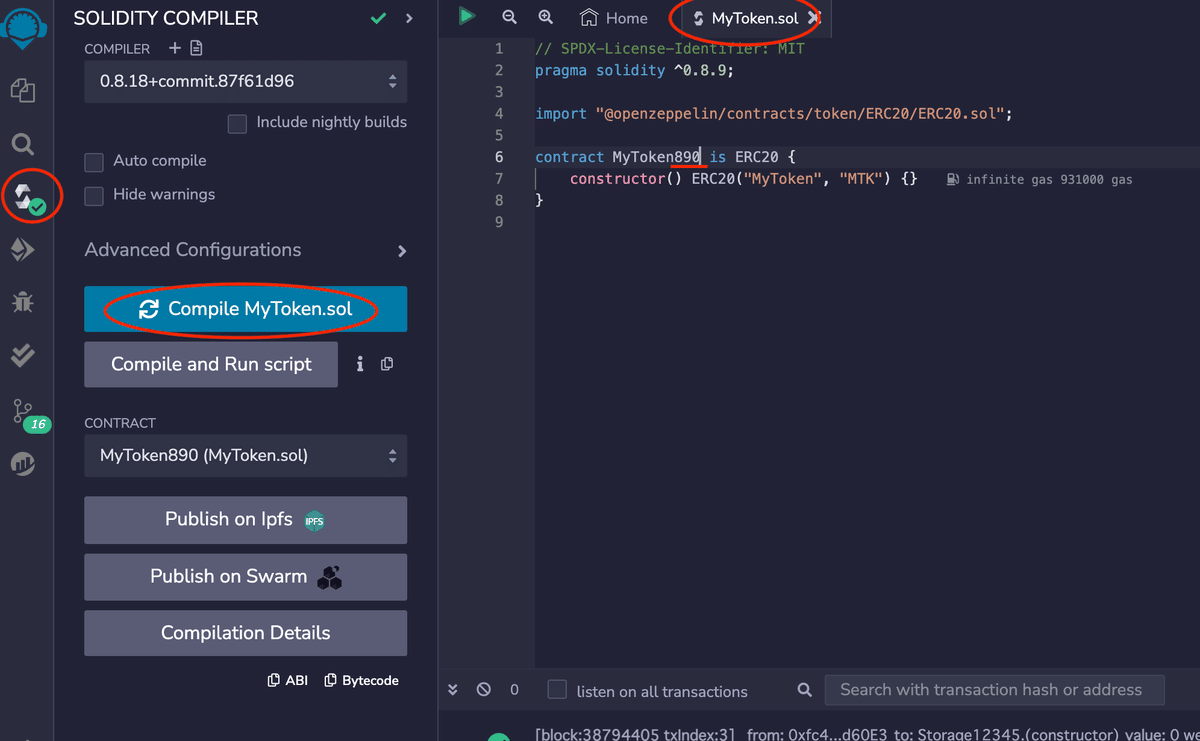Click the constructor ERC20 line of code
The width and height of the screenshot is (1200, 741).
tap(743, 179)
